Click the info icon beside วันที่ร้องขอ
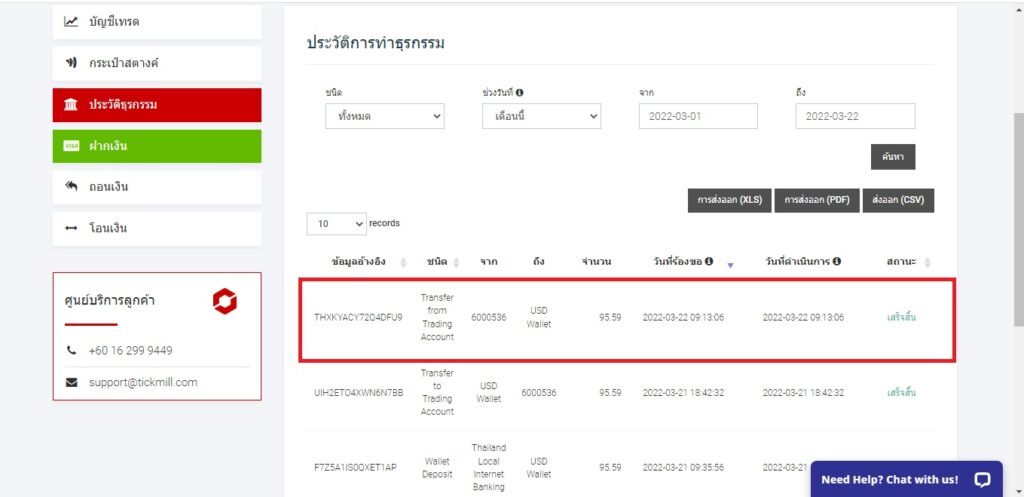Screen dimensions: 1024x497 (709, 262)
